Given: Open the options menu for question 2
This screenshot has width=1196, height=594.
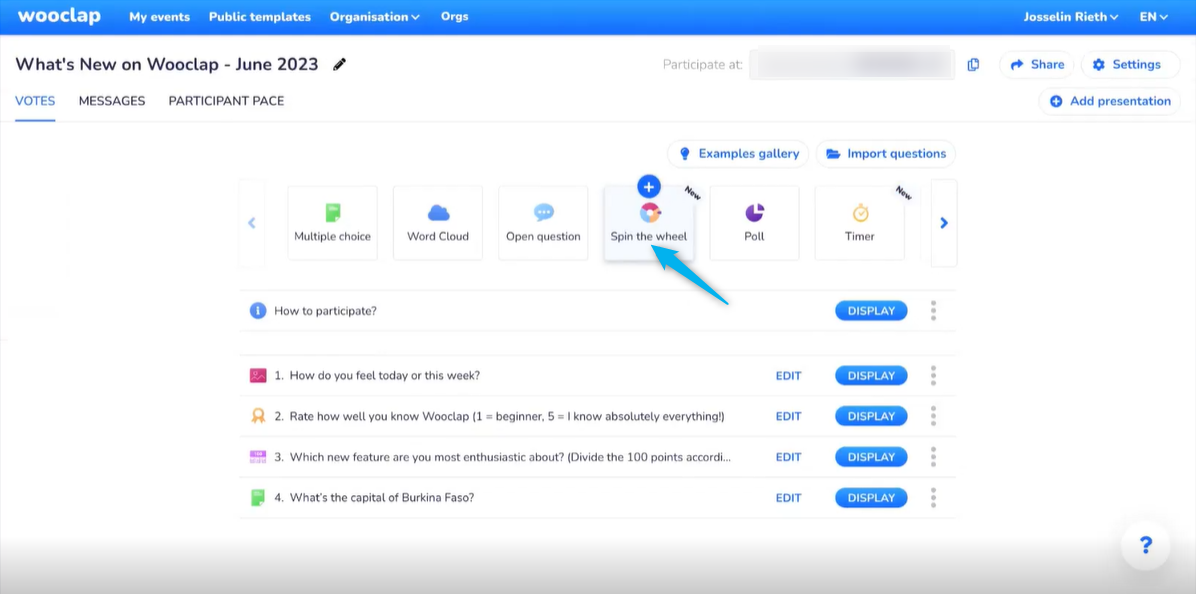Looking at the screenshot, I should click(933, 416).
